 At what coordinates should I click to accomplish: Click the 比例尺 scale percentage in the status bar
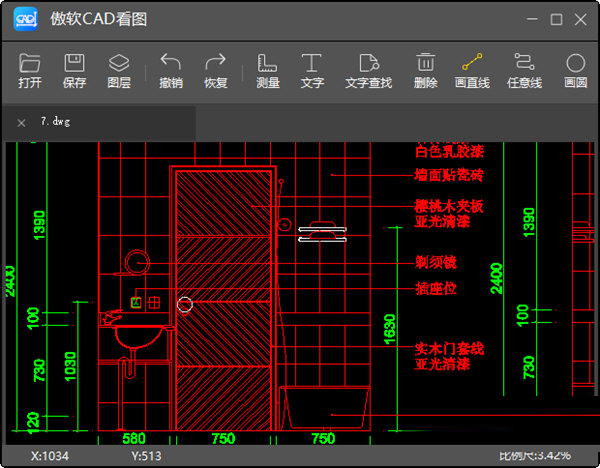click(535, 455)
